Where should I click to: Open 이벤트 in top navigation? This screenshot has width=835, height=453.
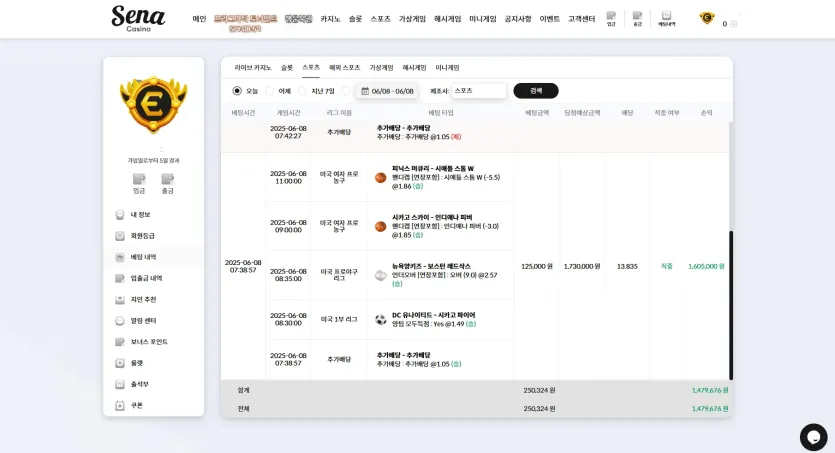(550, 19)
